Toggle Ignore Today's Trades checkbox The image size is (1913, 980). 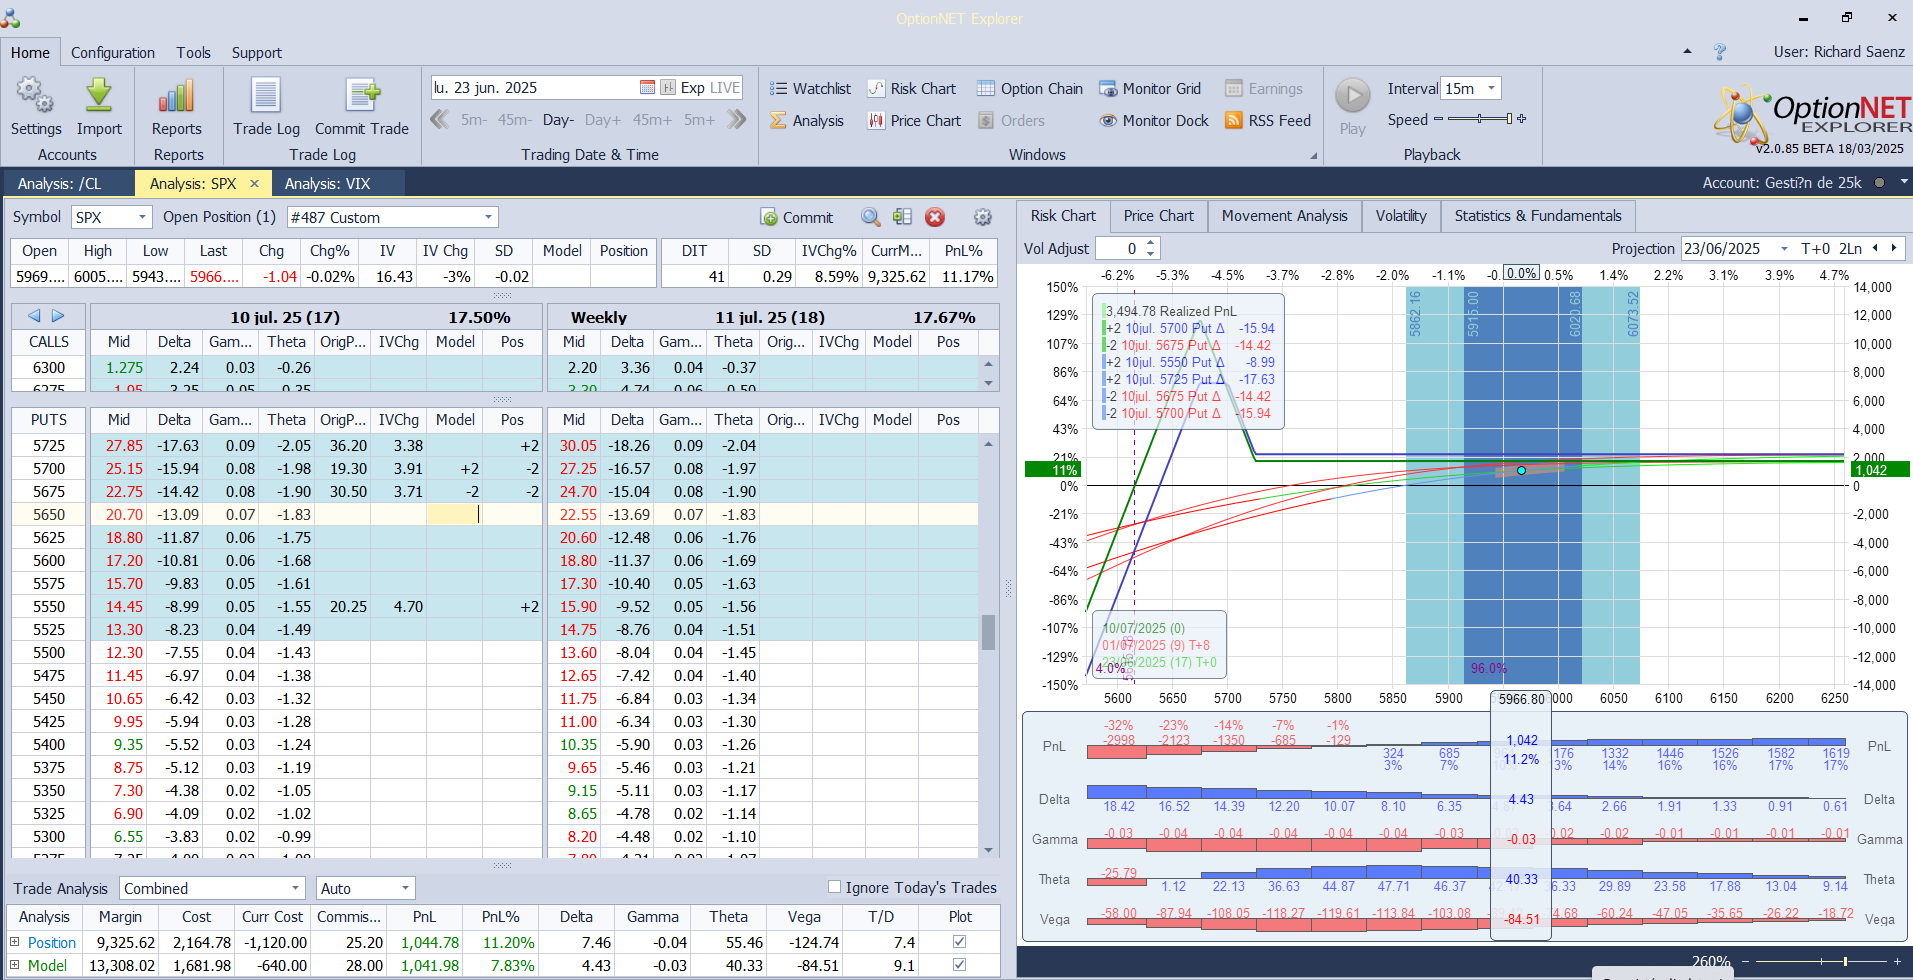tap(834, 887)
